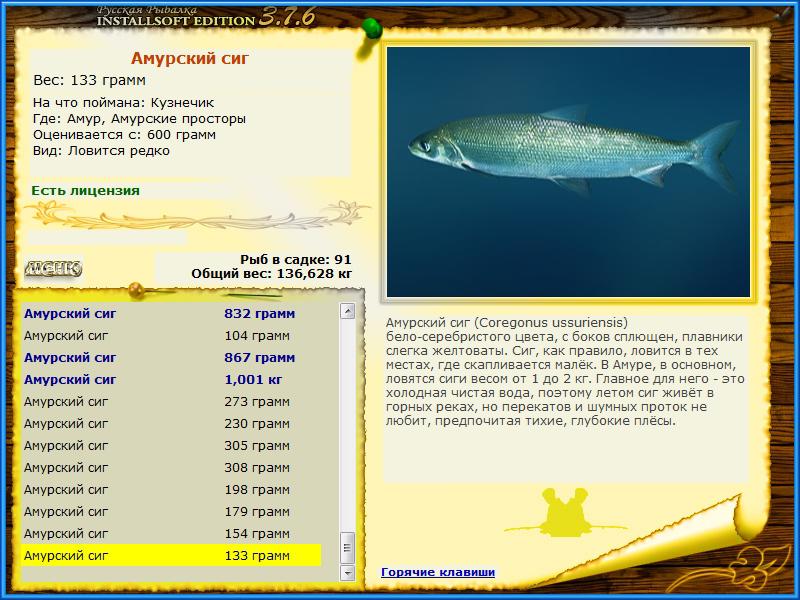Click the Вес: 133 грамм line
This screenshot has width=800, height=600.
coord(89,80)
